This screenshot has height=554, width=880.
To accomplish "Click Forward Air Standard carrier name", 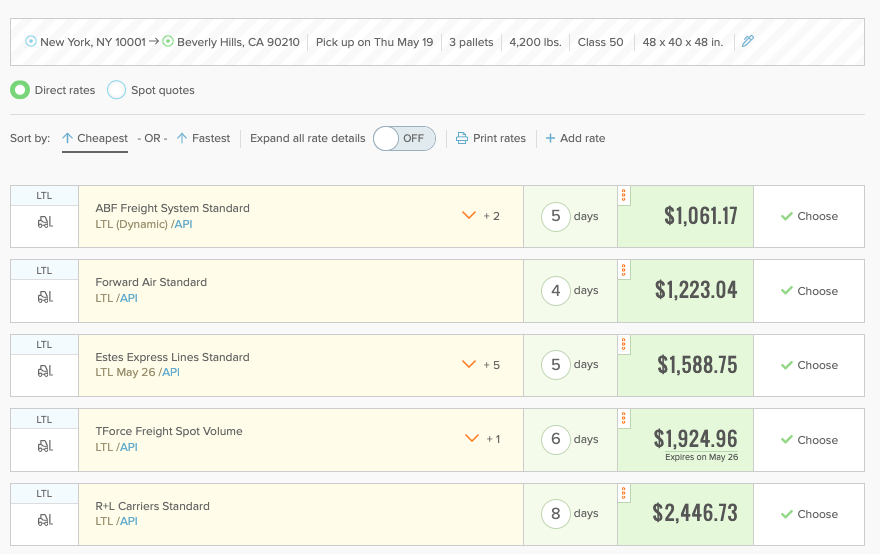I will tap(151, 282).
